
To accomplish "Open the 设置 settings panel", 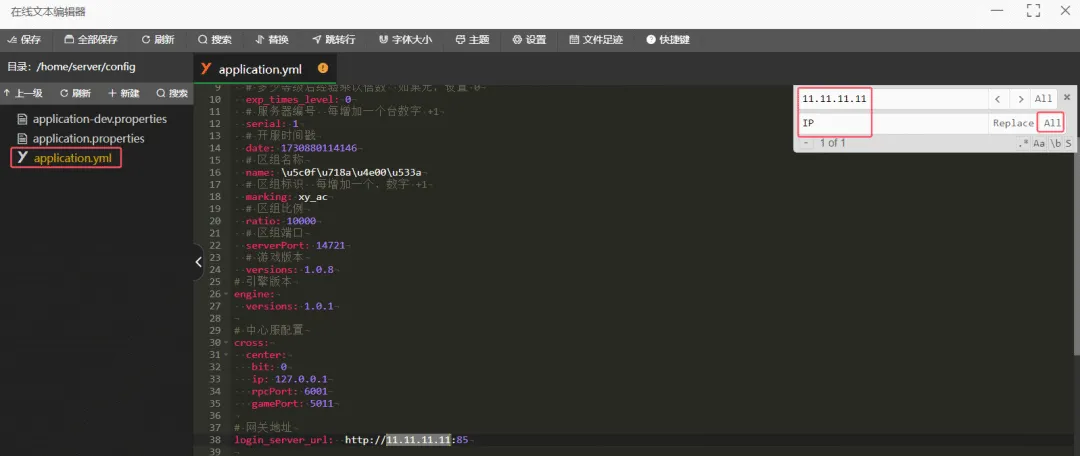I will click(529, 40).
